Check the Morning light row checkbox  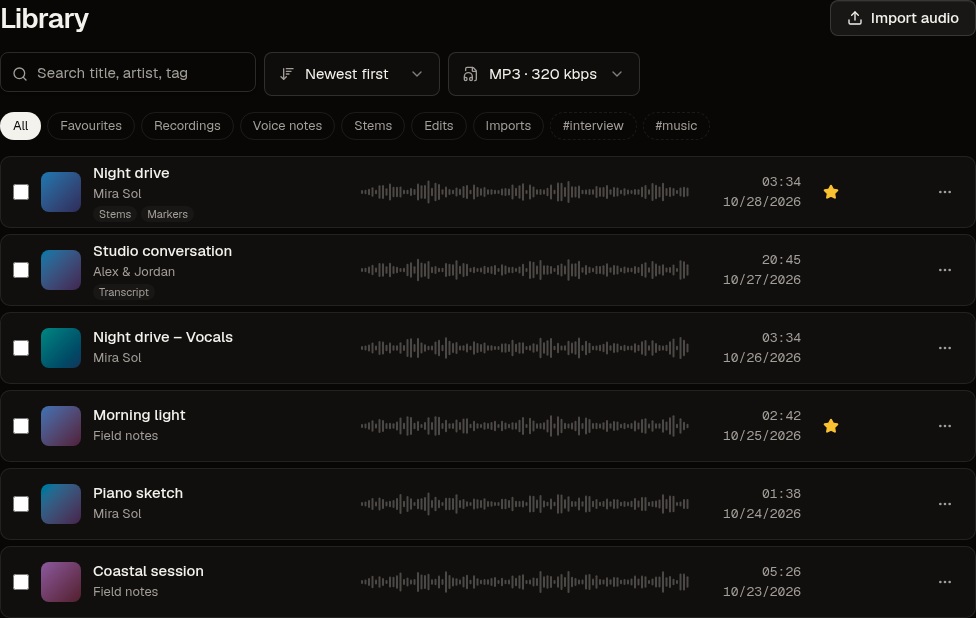pos(21,426)
